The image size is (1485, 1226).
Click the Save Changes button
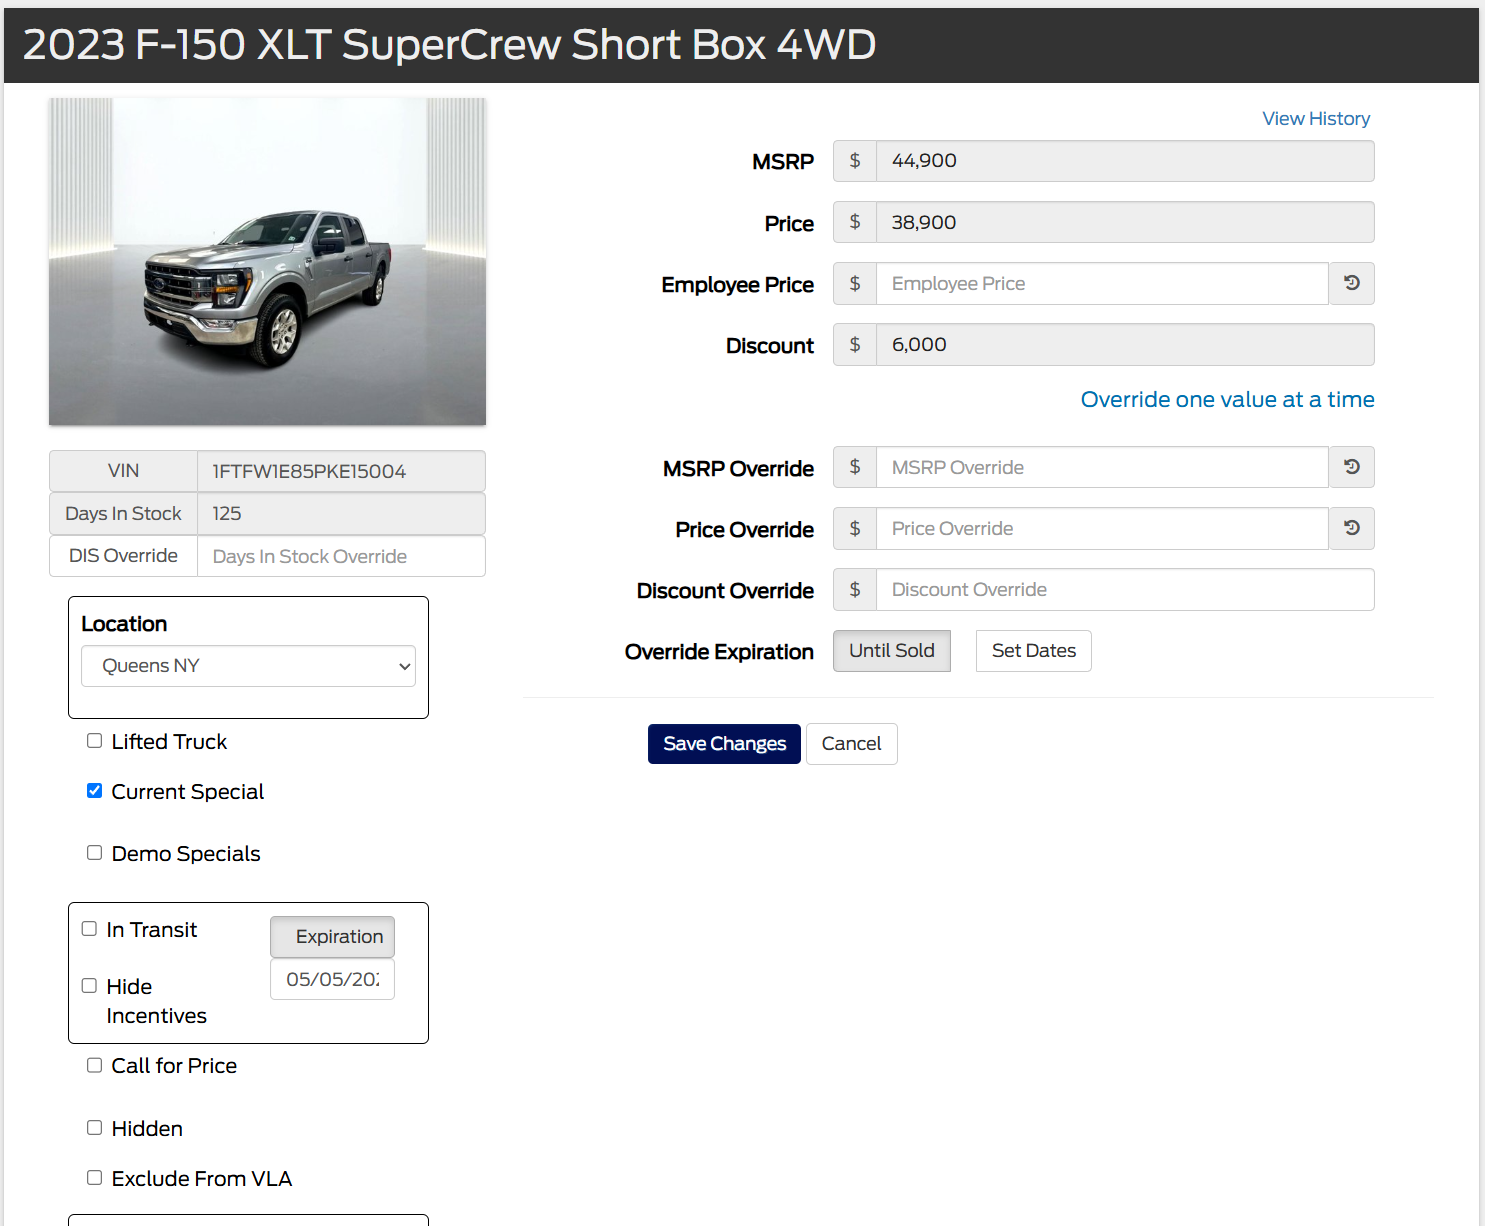[724, 744]
